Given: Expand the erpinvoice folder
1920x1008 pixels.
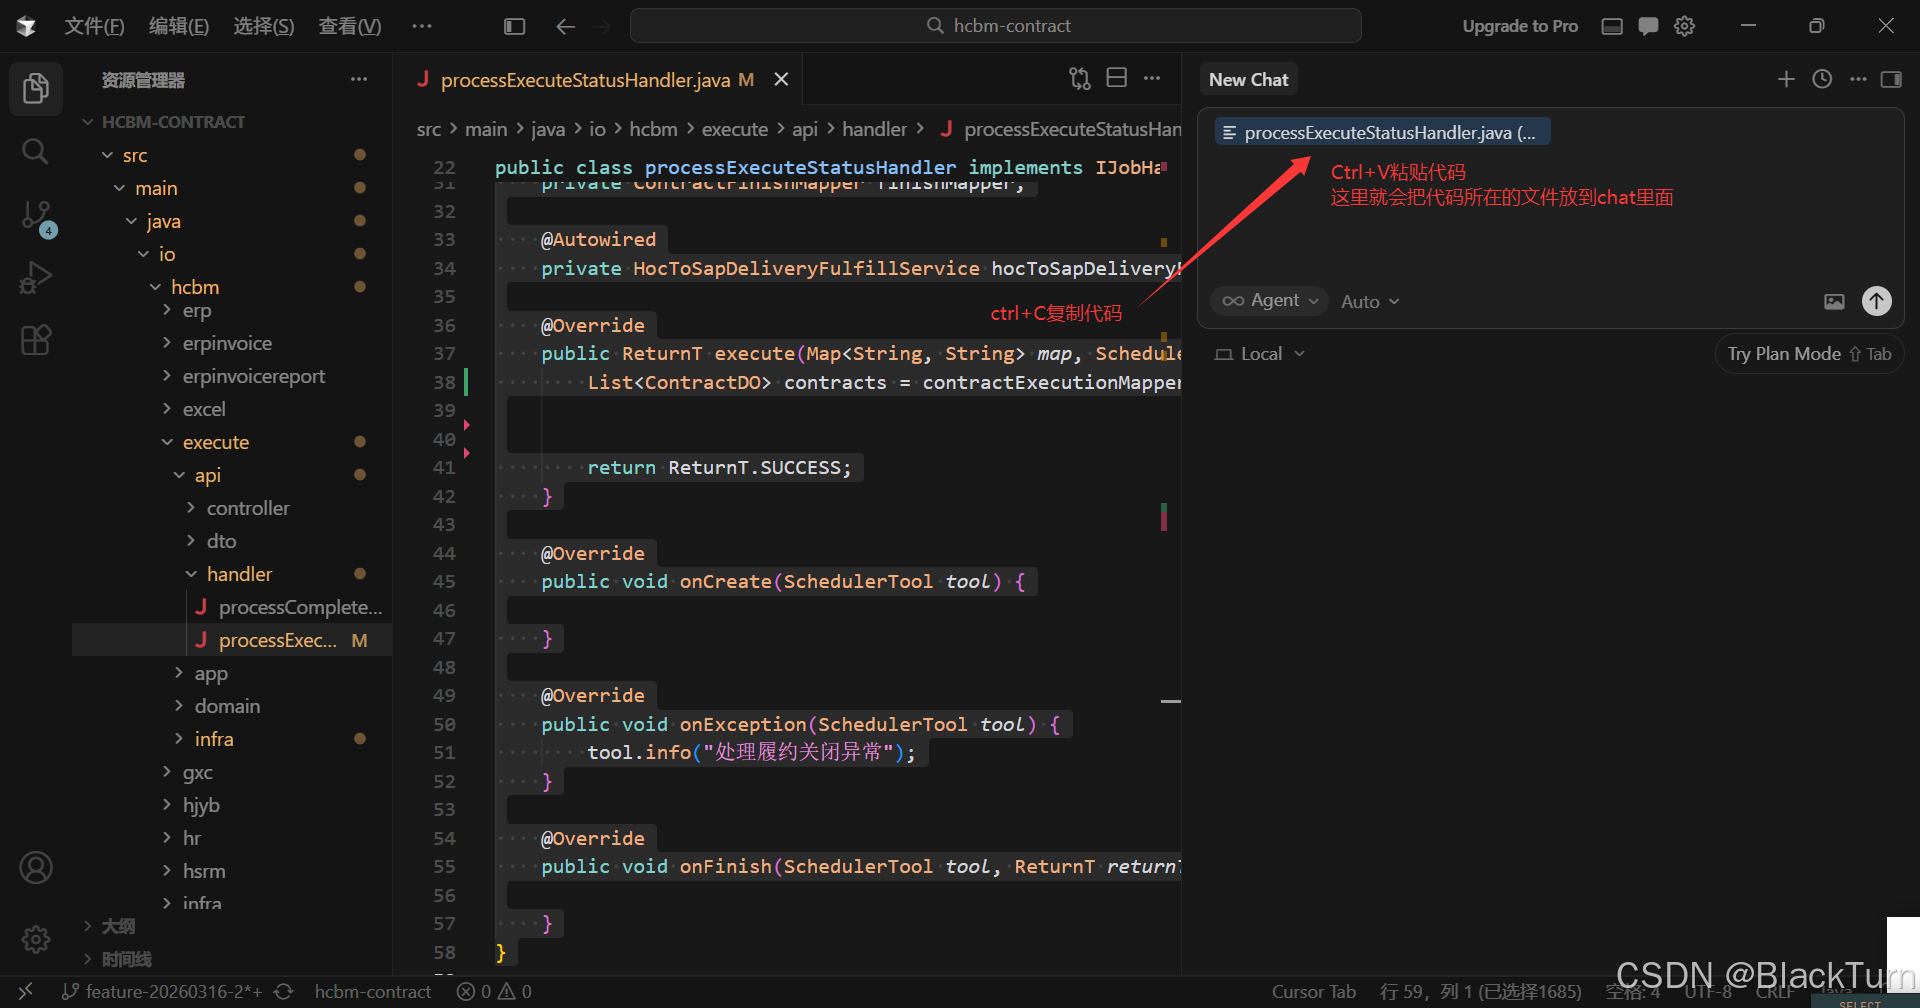Looking at the screenshot, I should (226, 343).
